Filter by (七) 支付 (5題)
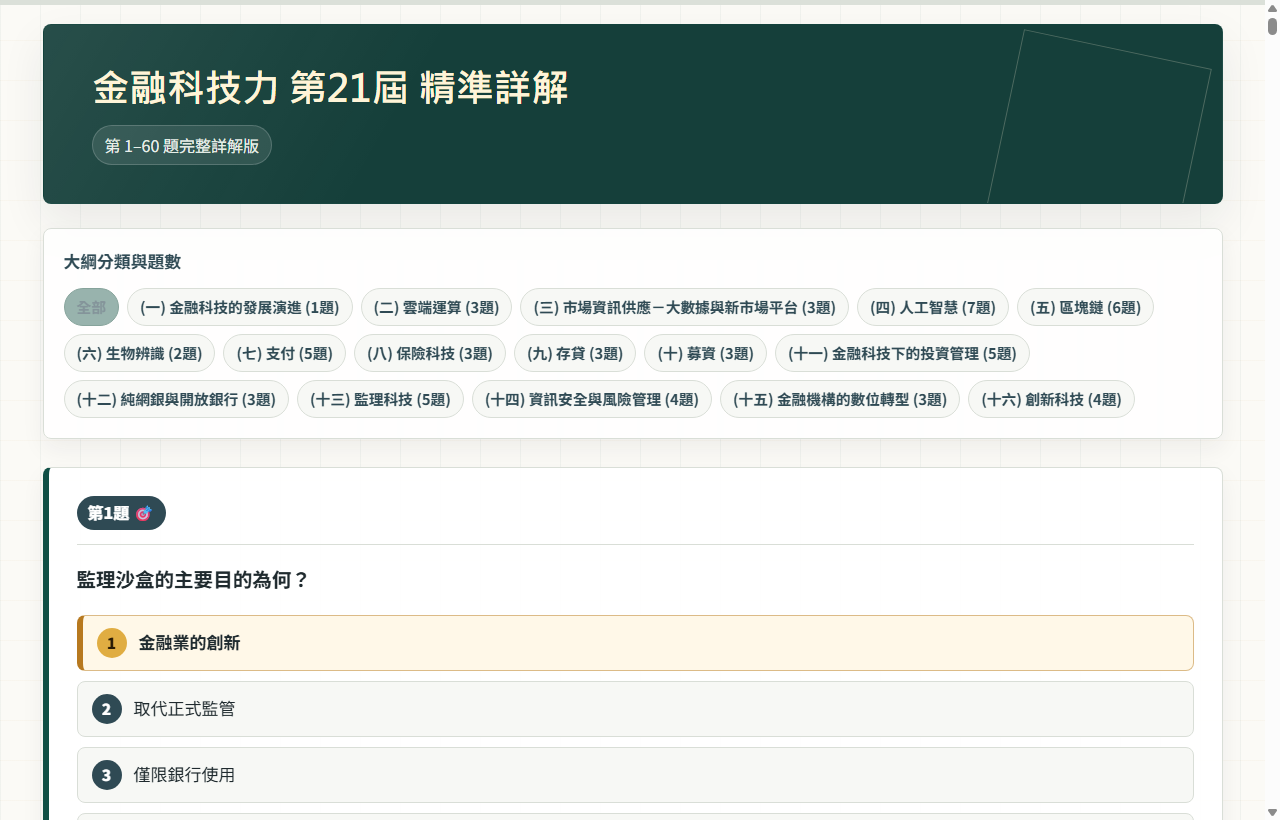Screen dimensions: 1280x820 coord(284,353)
